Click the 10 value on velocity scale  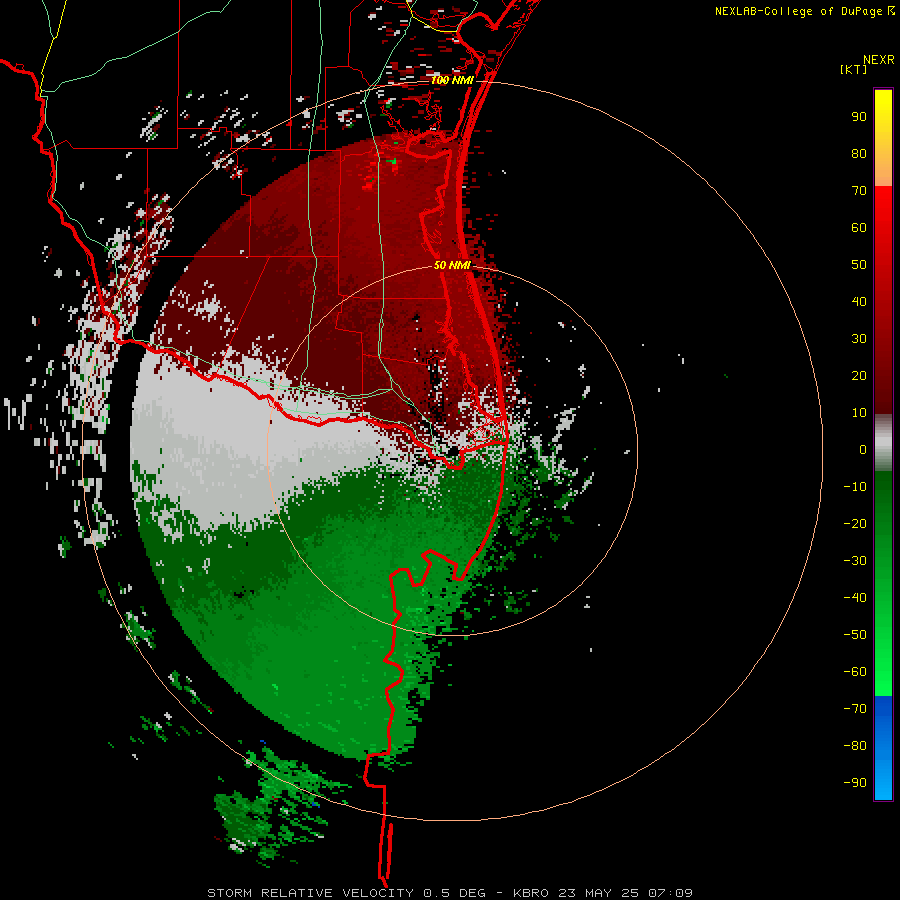(x=859, y=413)
